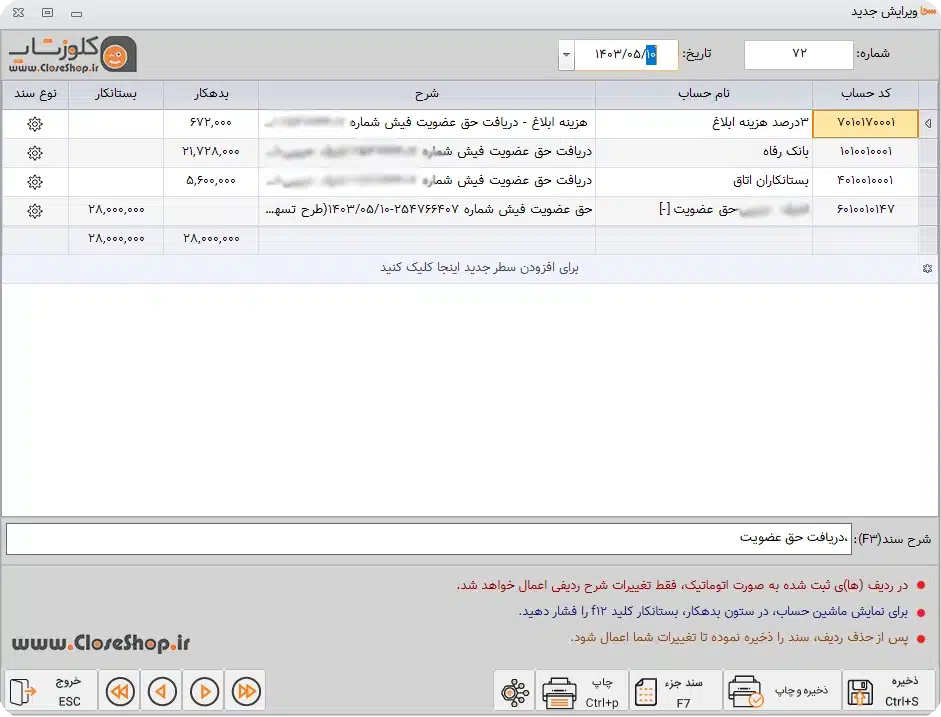
Task: Click the بانک رفاه row description cell
Action: (x=427, y=152)
